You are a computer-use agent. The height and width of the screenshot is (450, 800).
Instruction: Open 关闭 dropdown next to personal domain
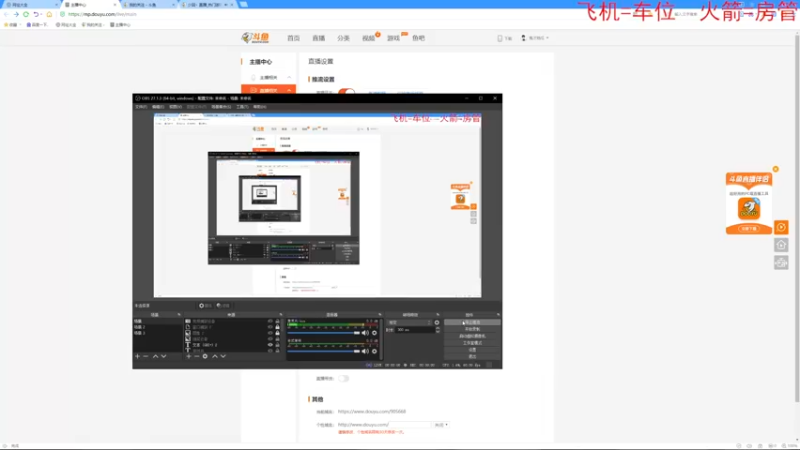click(441, 424)
